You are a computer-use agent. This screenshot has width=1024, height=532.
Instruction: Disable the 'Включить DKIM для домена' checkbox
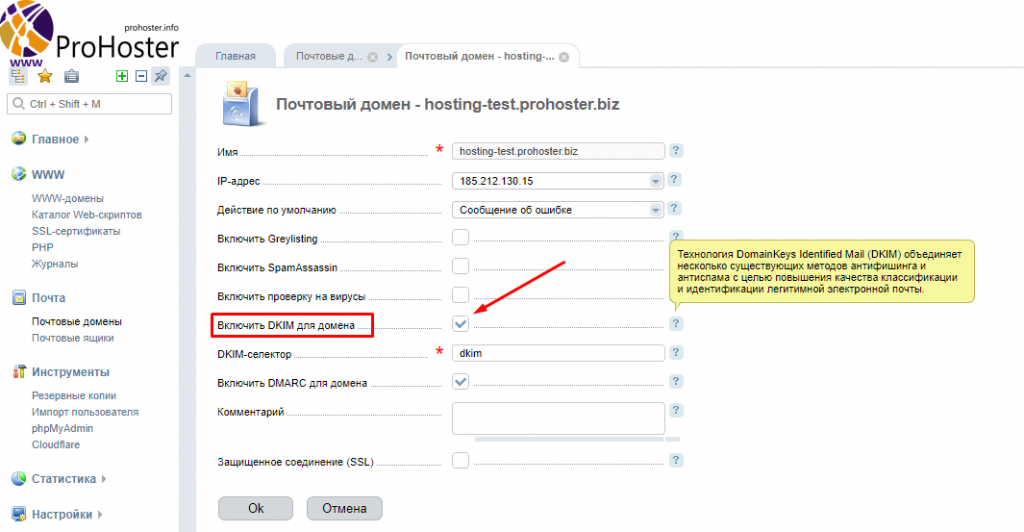pyautogui.click(x=460, y=324)
